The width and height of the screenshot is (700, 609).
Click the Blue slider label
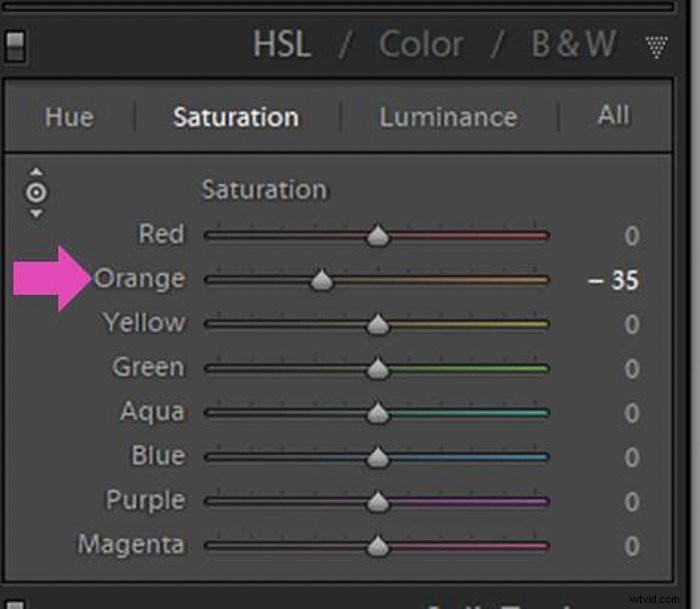coord(158,455)
